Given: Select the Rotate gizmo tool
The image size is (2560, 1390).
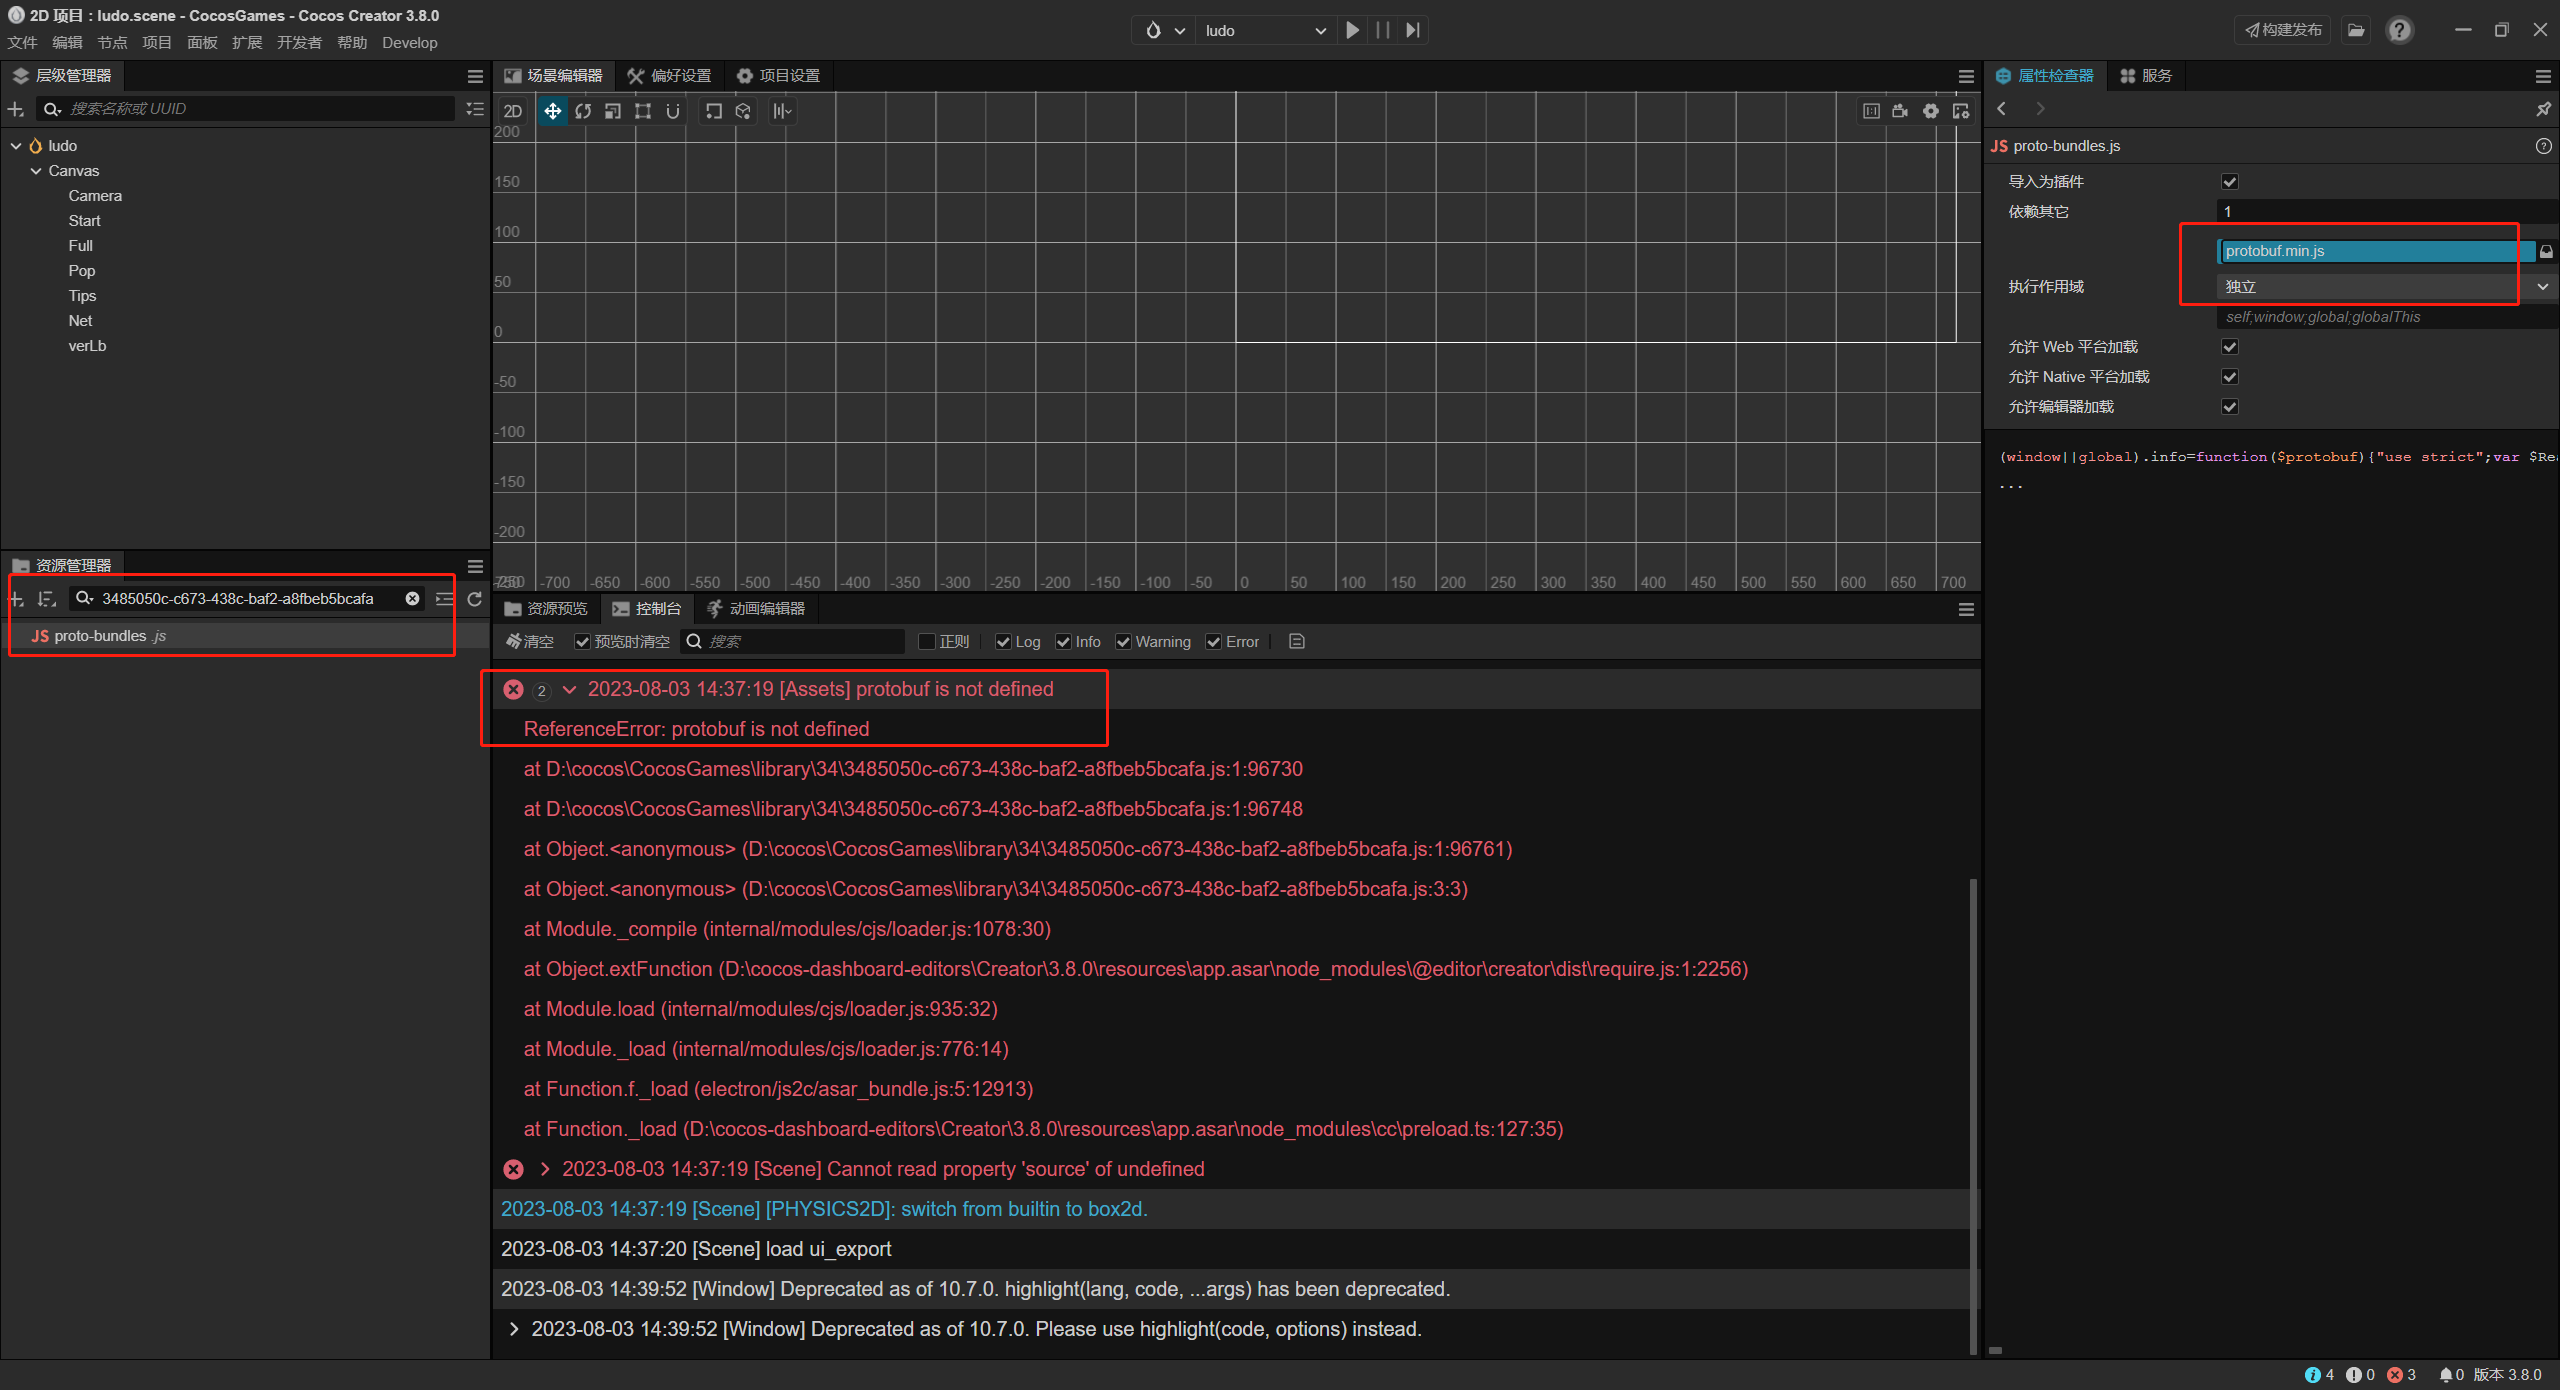Looking at the screenshot, I should click(583, 111).
